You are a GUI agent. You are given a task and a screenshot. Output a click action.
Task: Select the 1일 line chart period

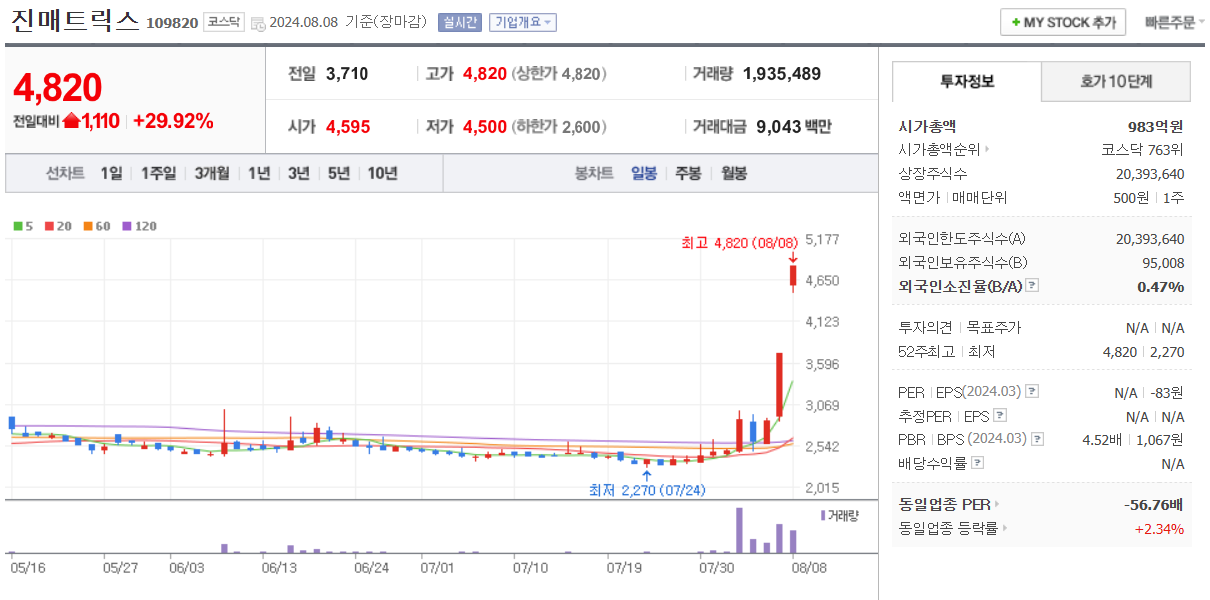pos(111,173)
